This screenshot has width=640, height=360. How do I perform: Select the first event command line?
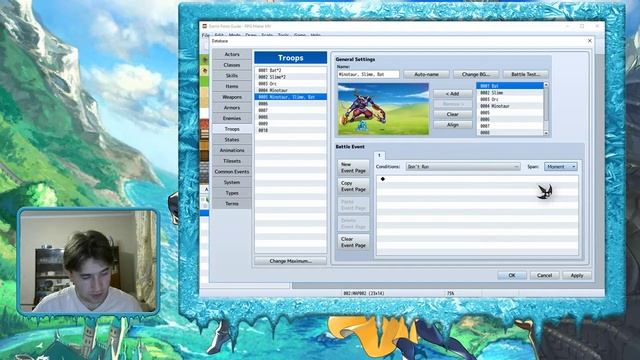click(x=477, y=179)
